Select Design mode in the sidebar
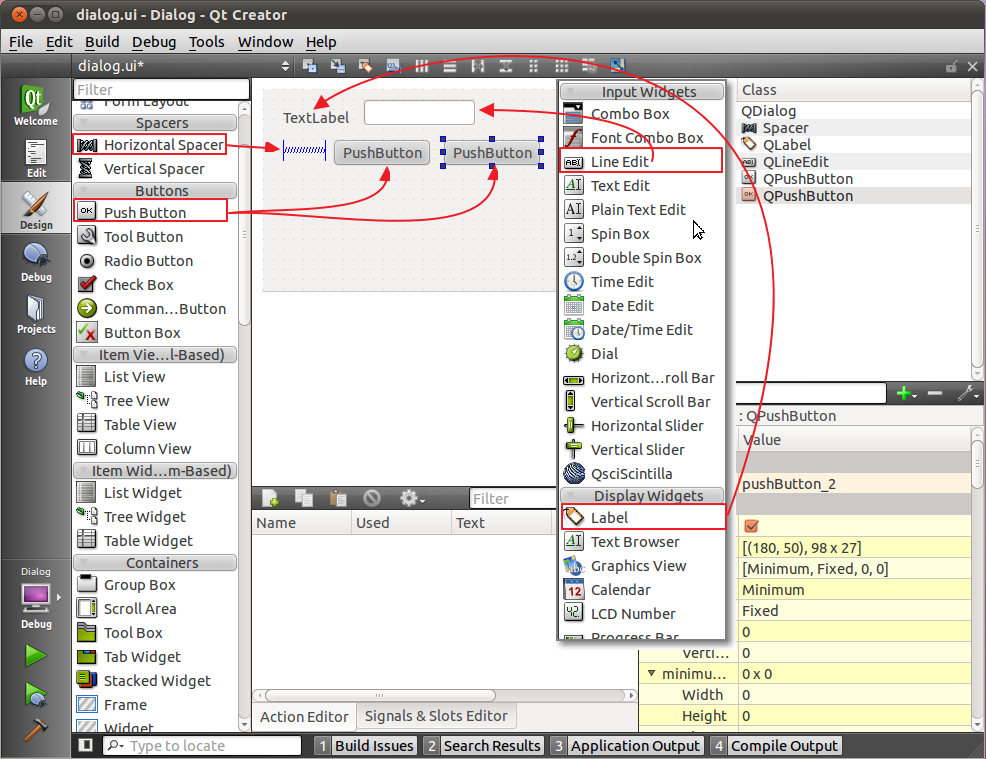Screen dimensions: 986x759 35,208
